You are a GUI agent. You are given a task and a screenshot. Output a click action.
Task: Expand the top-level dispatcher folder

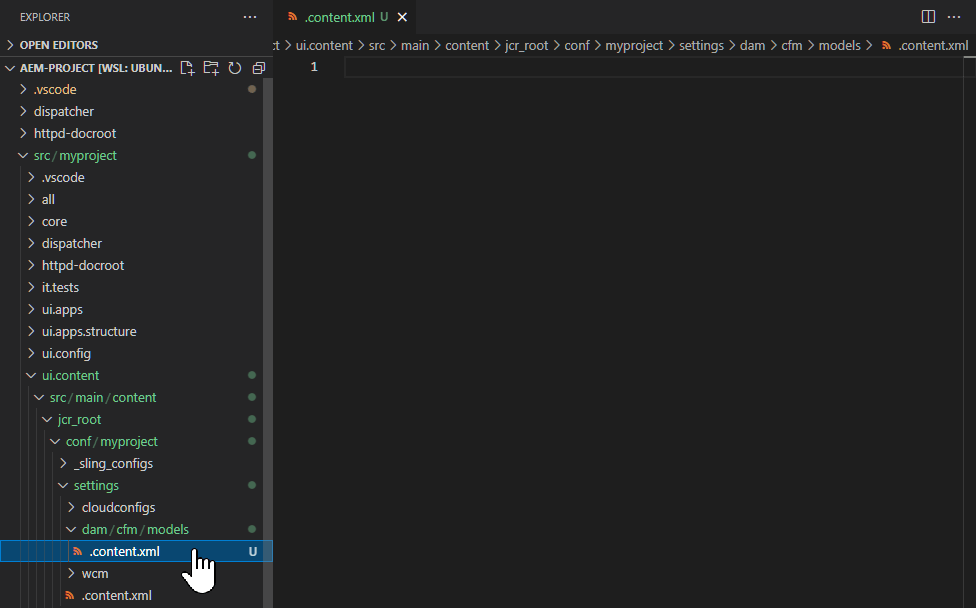[x=131, y=111]
